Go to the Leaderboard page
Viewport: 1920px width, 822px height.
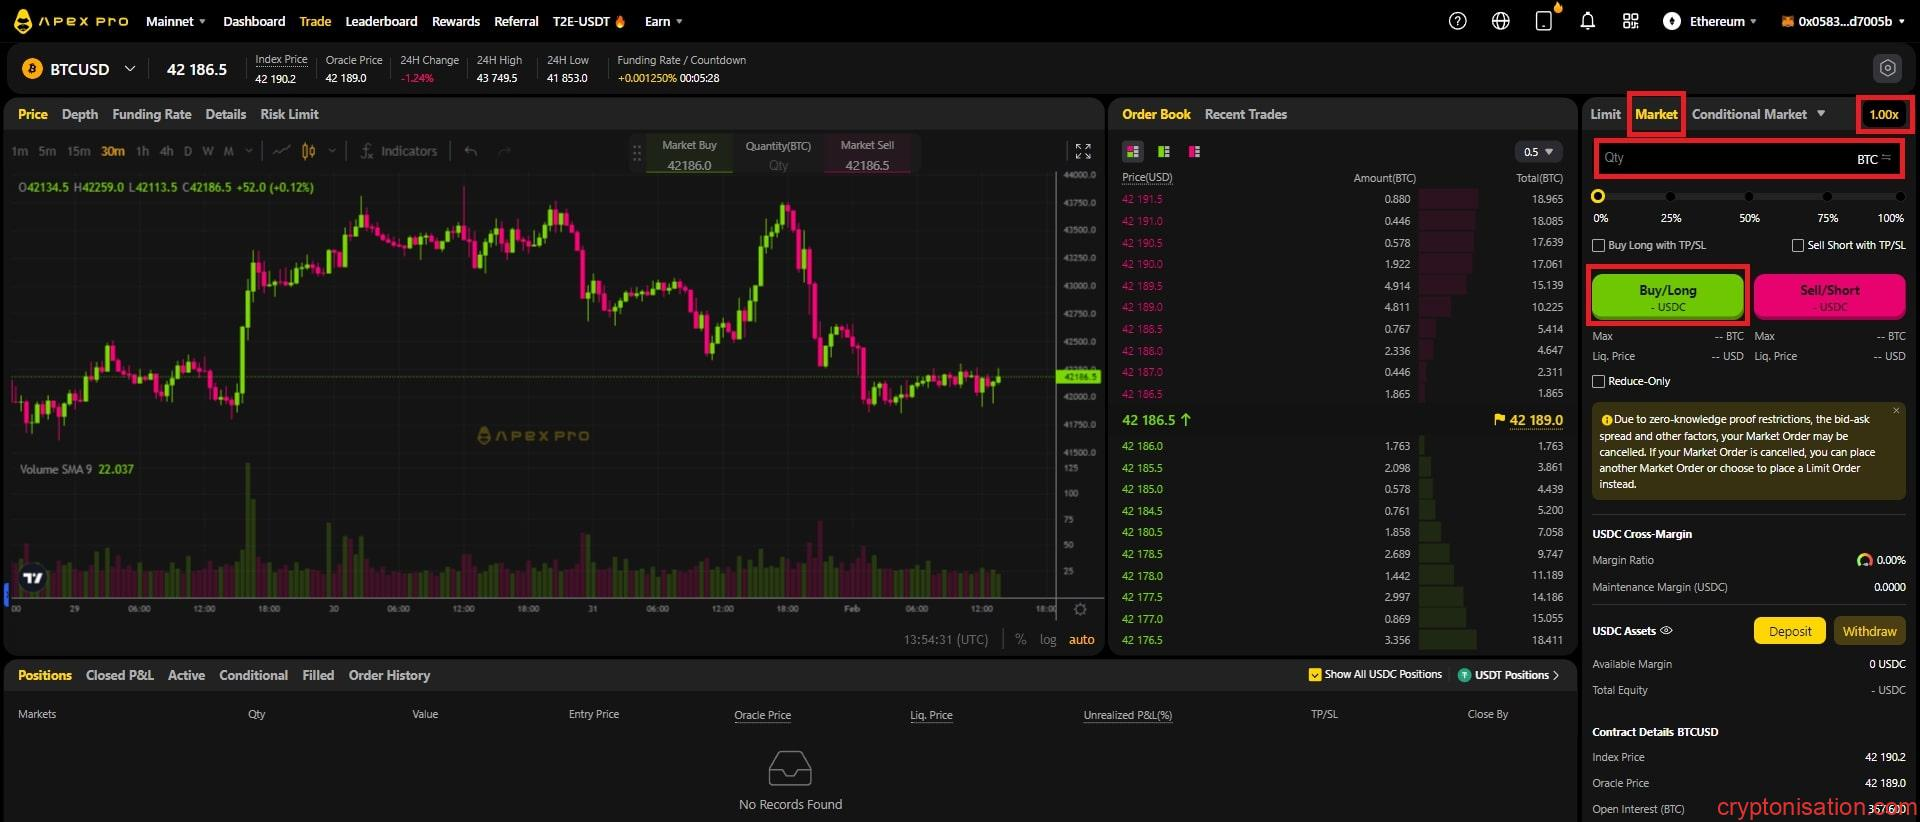coord(381,21)
